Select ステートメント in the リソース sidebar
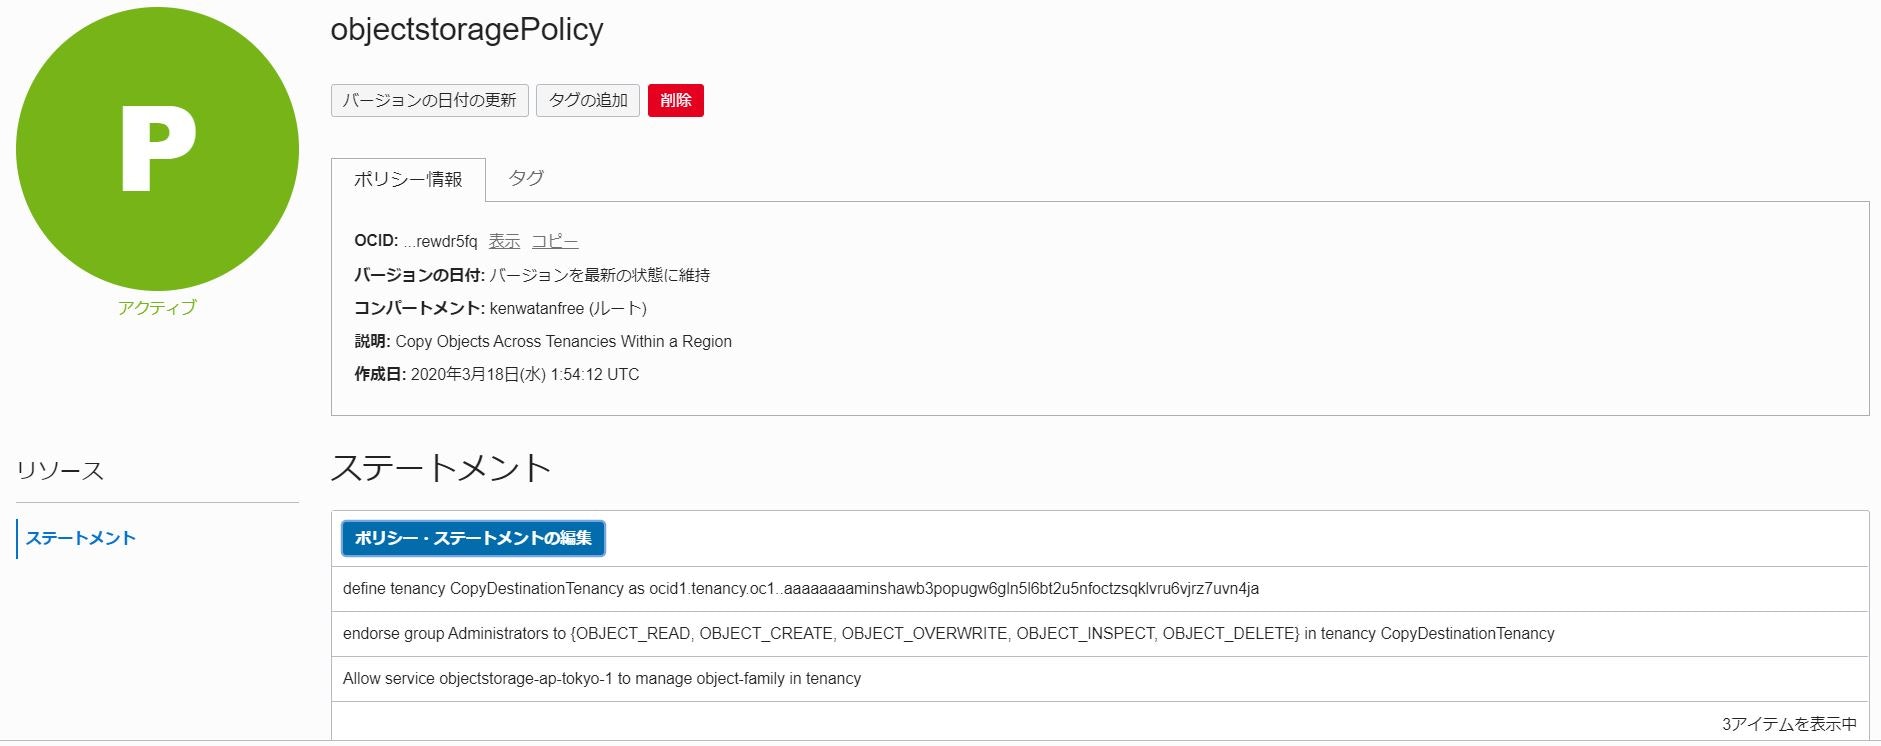This screenshot has height=746, width=1881. click(80, 538)
